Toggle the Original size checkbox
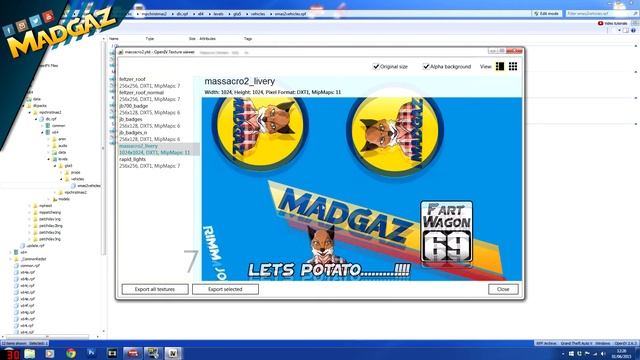 click(376, 66)
